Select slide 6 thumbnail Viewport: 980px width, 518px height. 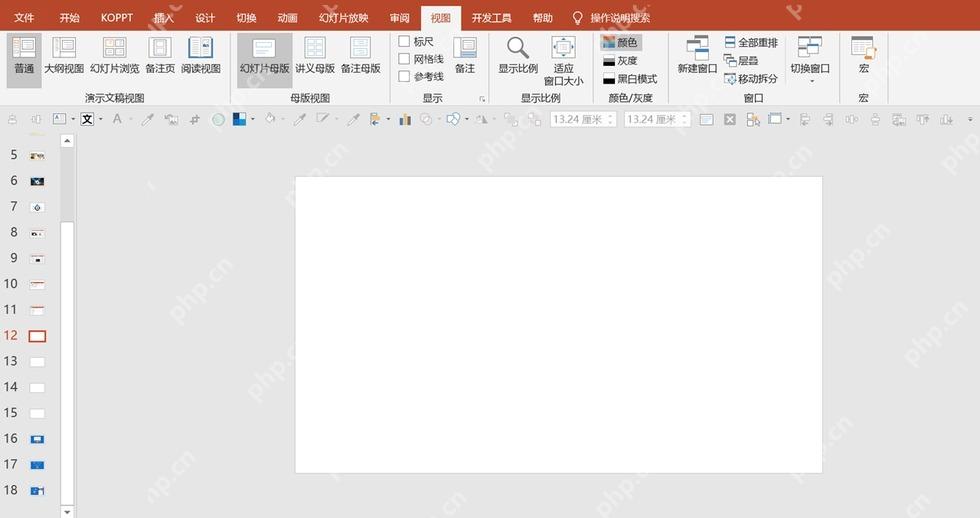coord(38,181)
